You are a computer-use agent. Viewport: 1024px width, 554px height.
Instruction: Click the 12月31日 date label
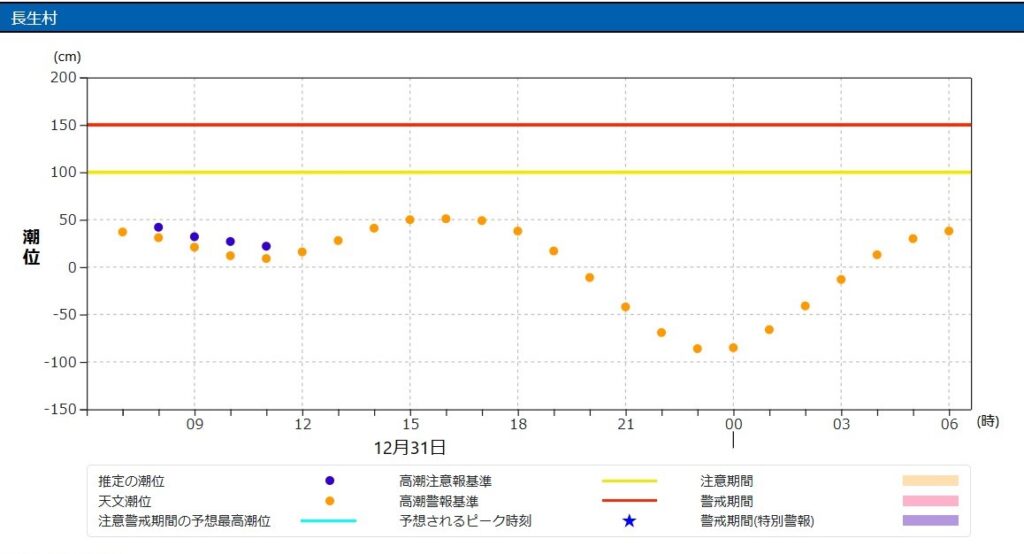(409, 448)
